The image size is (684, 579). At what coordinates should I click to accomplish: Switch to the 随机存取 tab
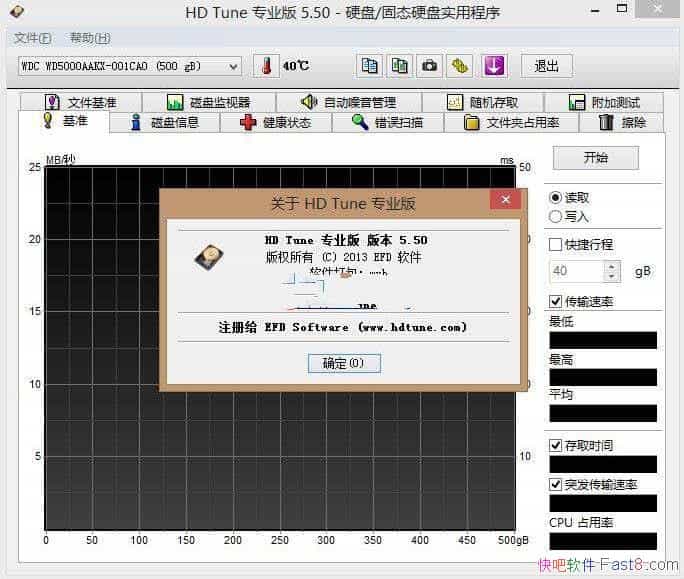(483, 103)
